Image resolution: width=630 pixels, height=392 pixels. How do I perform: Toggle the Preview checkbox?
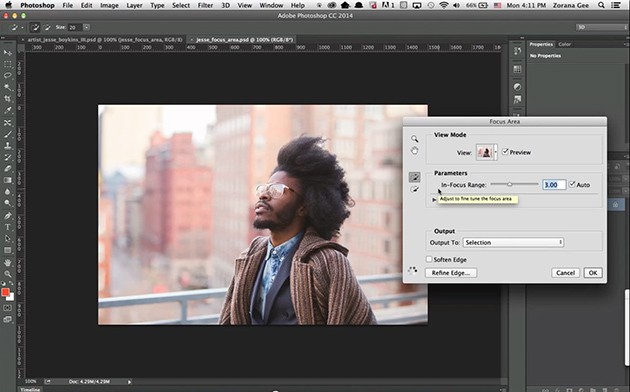pyautogui.click(x=505, y=152)
